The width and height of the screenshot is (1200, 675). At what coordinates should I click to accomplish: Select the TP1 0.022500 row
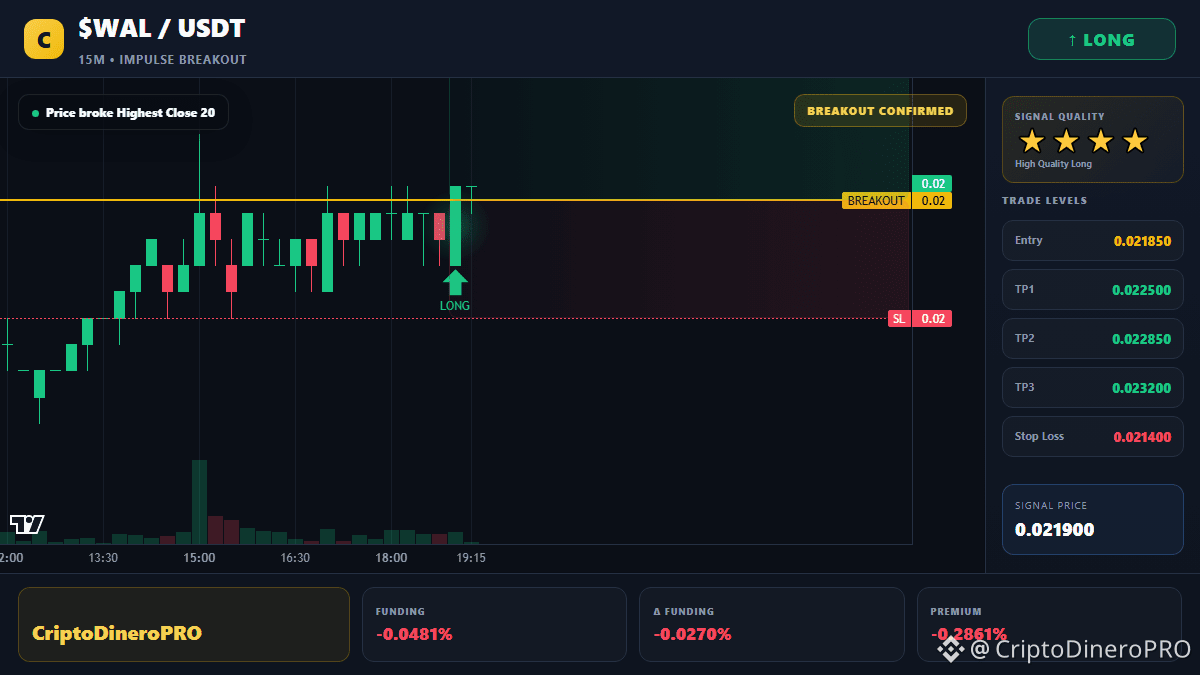[x=1093, y=290]
